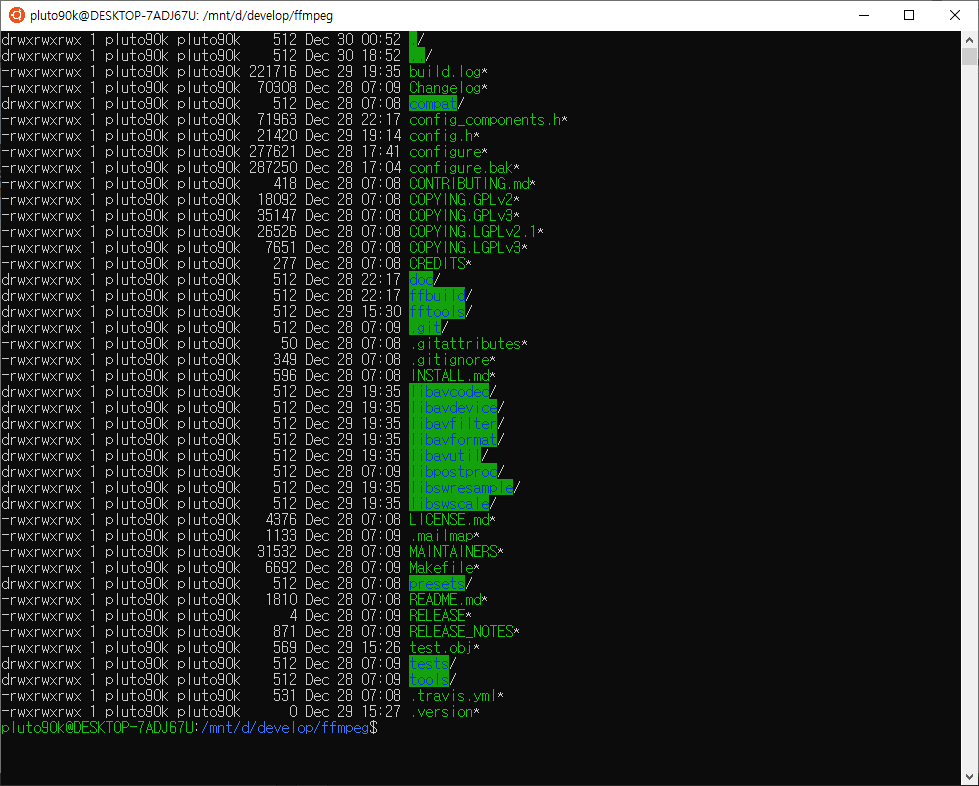This screenshot has width=979, height=786.
Task: Click .mailmap in the listing
Action: point(441,536)
